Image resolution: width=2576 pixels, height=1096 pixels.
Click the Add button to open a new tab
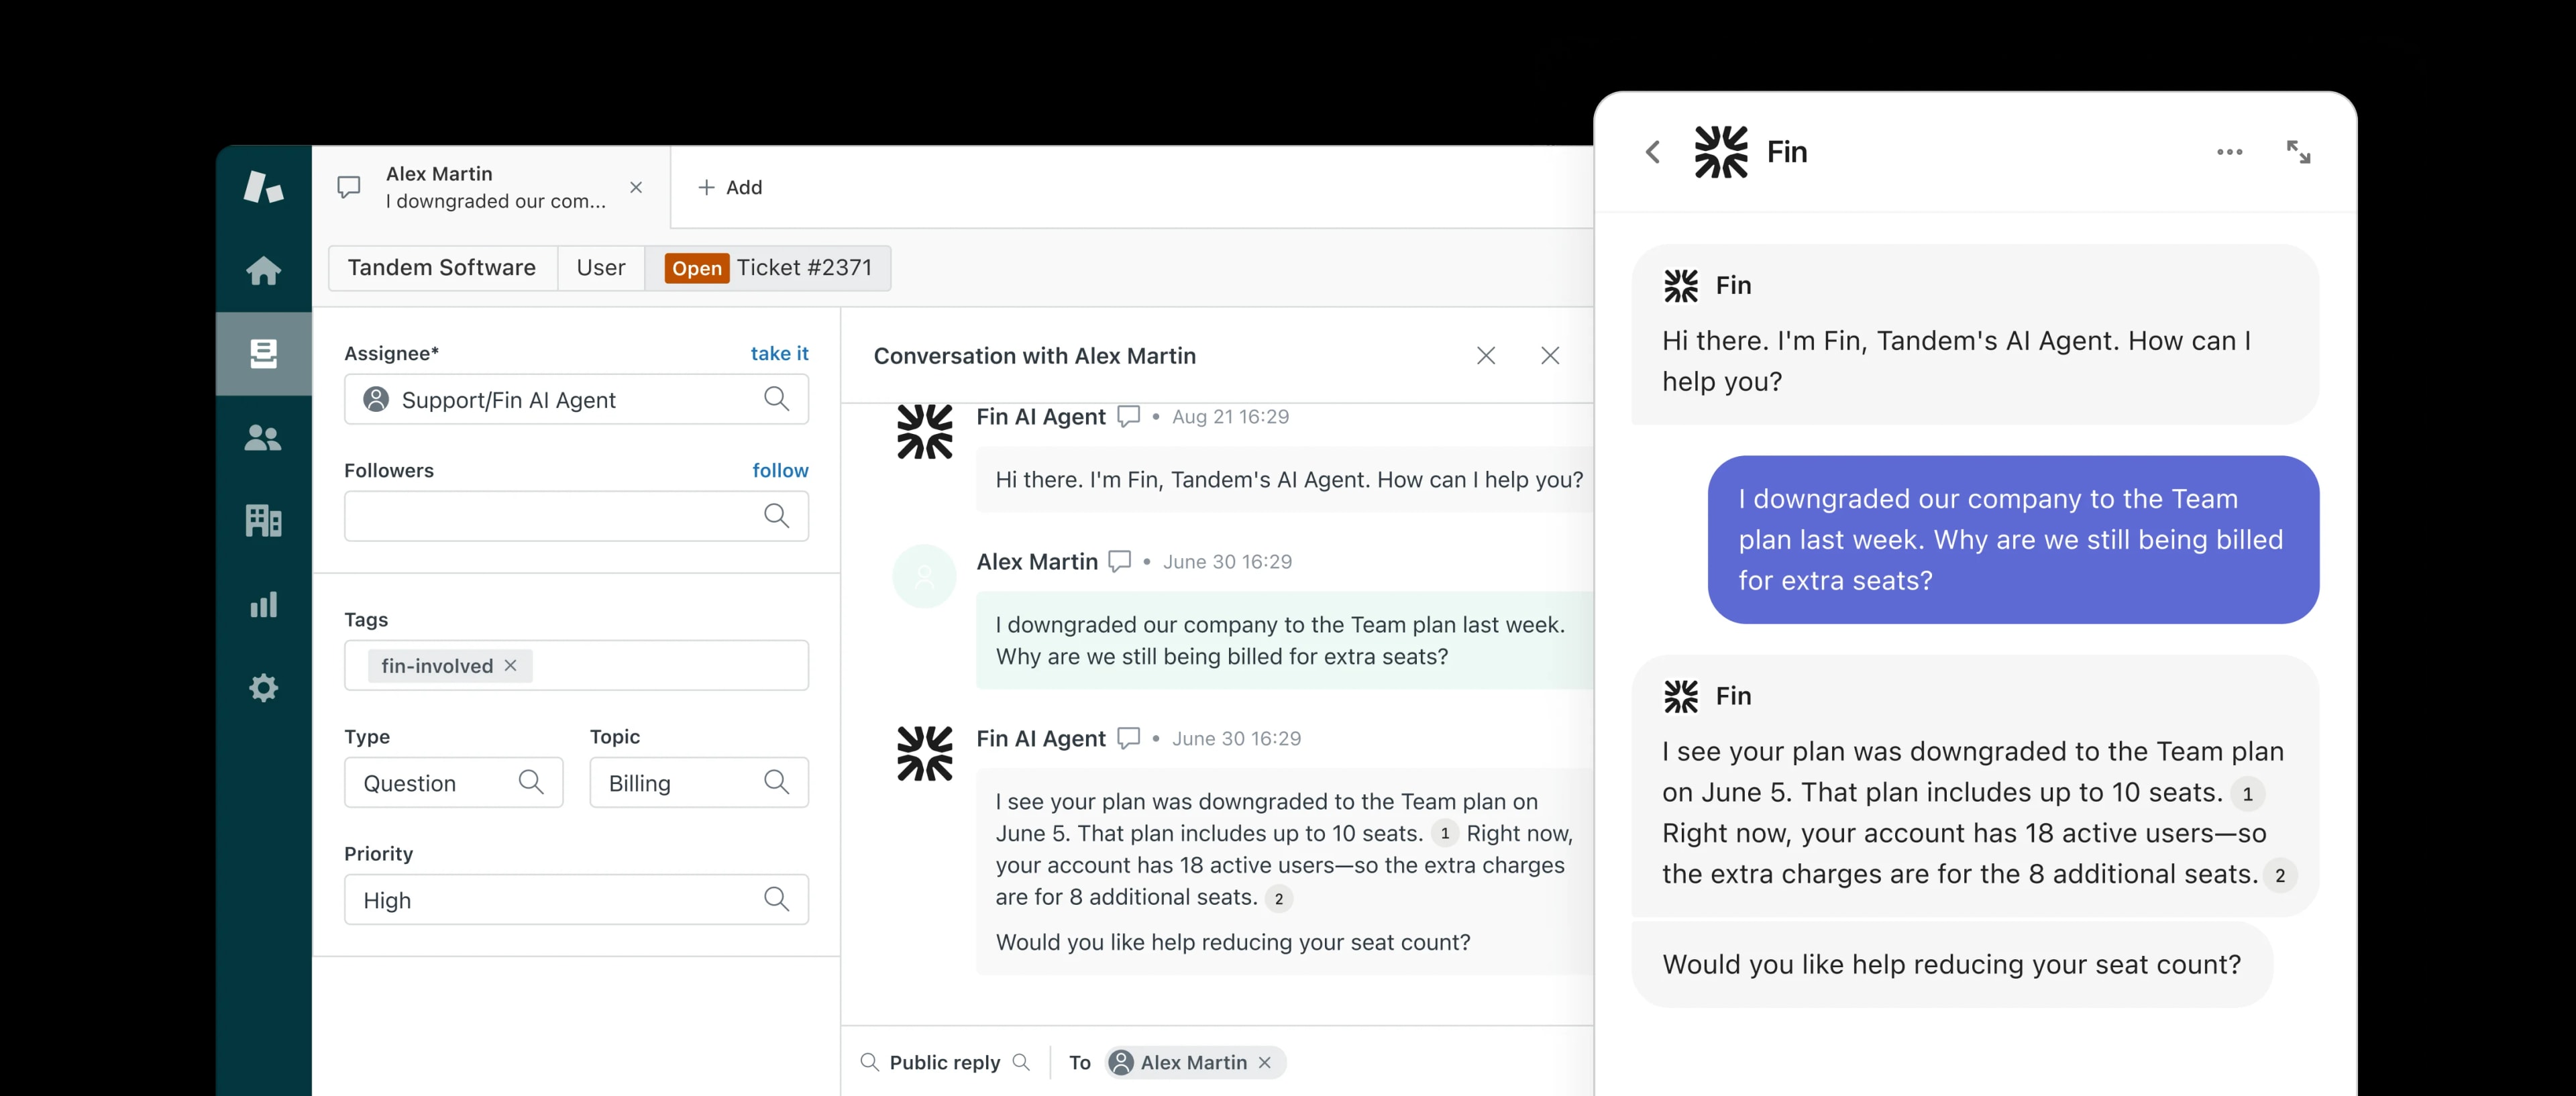click(x=730, y=187)
